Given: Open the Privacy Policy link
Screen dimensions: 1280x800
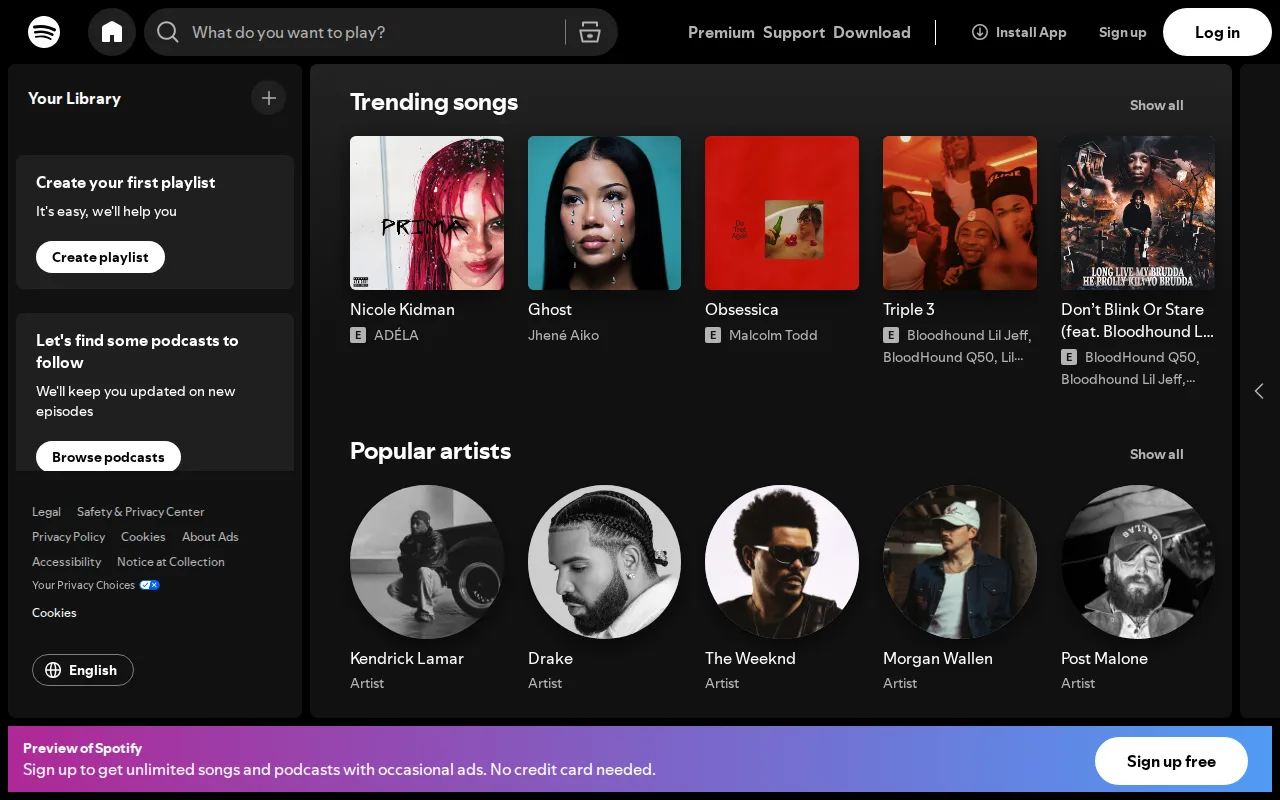Looking at the screenshot, I should (68, 536).
